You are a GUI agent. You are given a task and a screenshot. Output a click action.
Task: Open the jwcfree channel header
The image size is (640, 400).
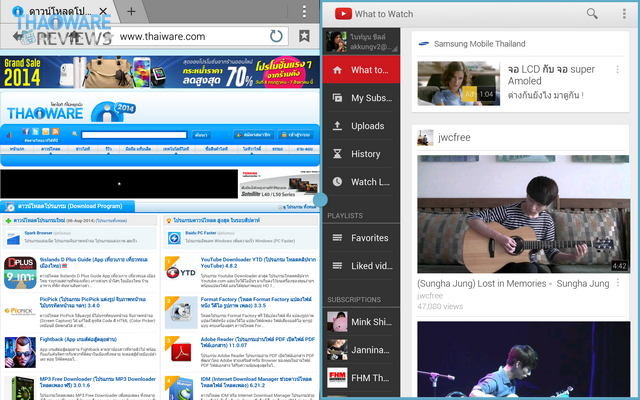[520, 138]
